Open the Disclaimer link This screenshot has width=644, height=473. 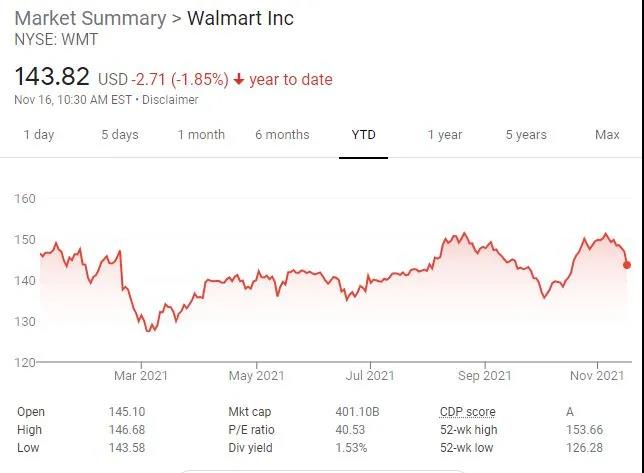click(172, 100)
